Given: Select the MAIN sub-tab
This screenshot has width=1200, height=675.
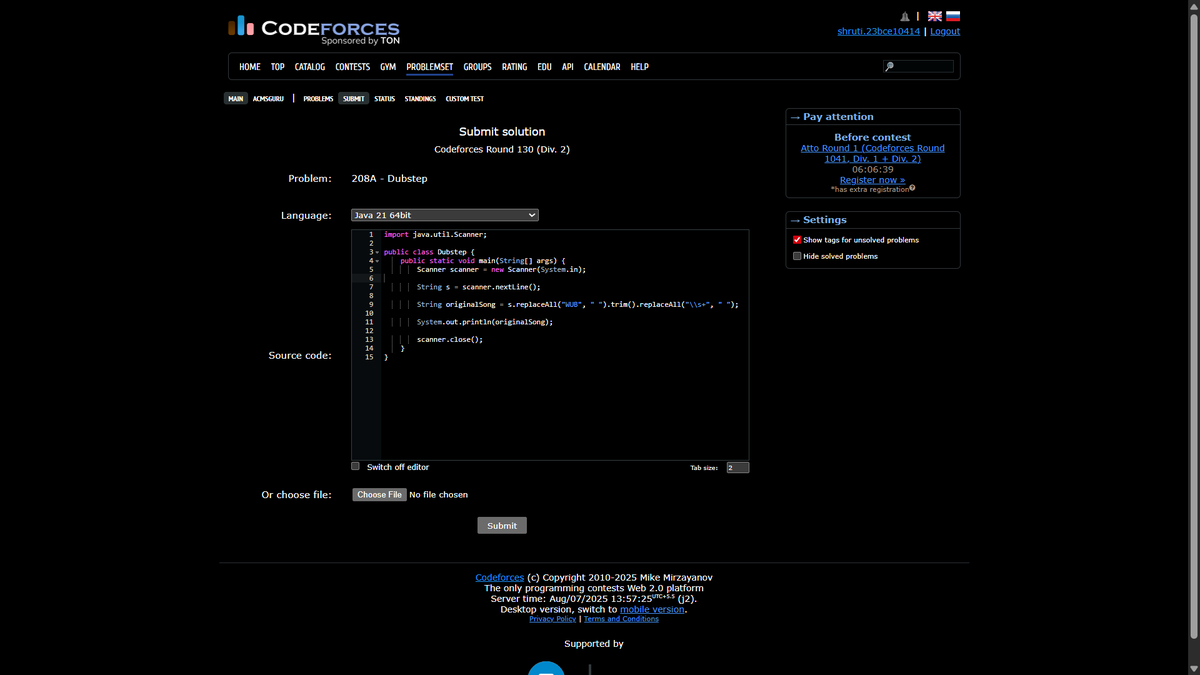Looking at the screenshot, I should (x=236, y=99).
